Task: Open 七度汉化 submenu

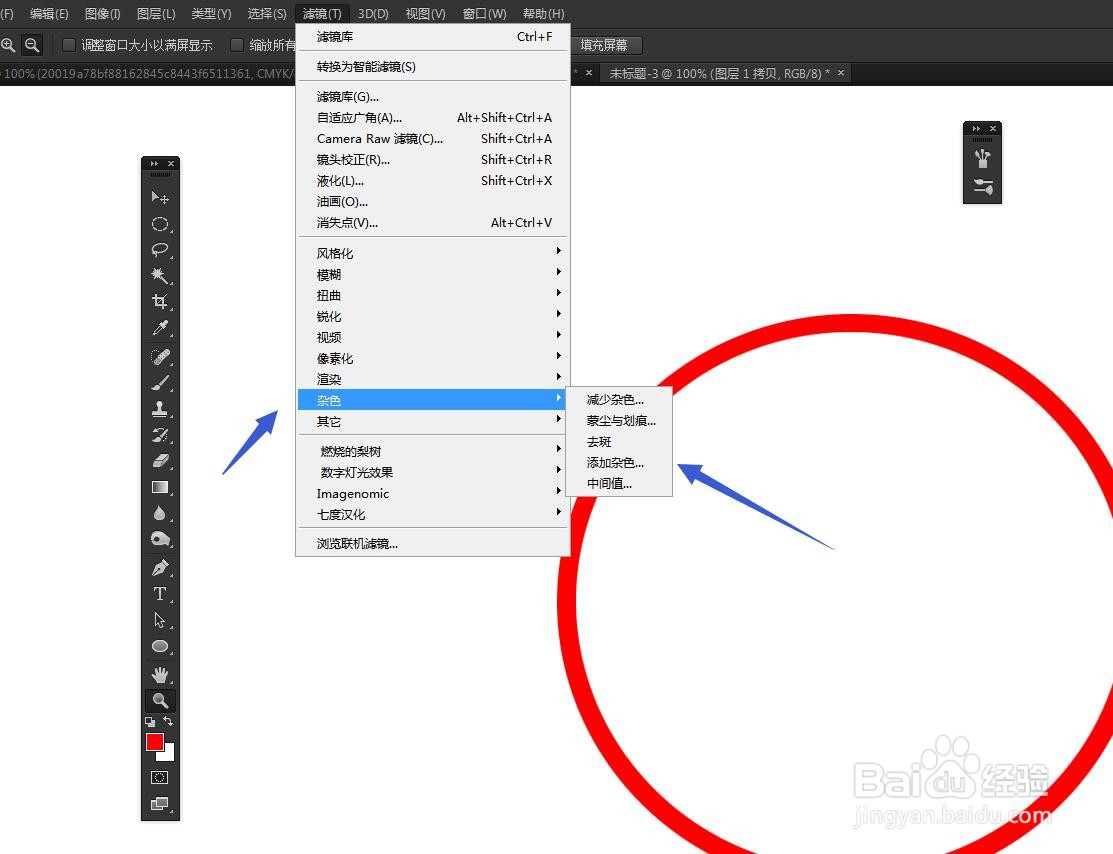Action: (x=433, y=515)
